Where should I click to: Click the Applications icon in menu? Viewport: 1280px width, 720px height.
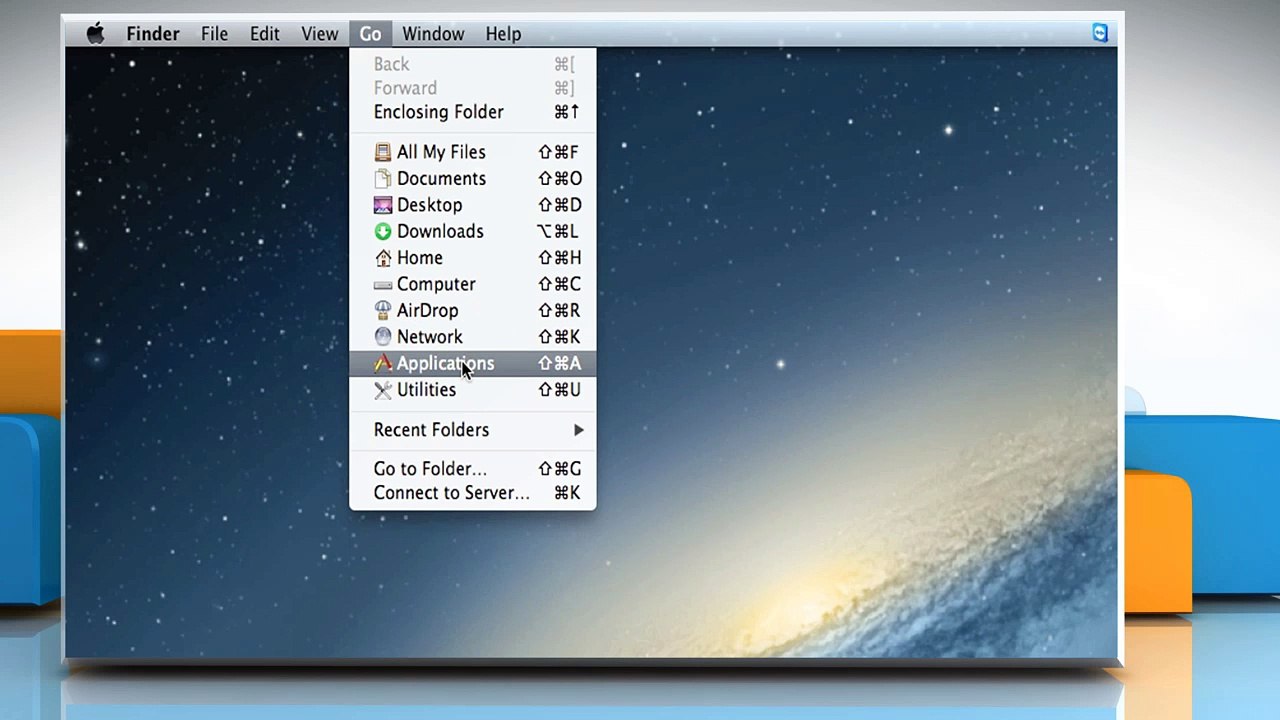(383, 364)
